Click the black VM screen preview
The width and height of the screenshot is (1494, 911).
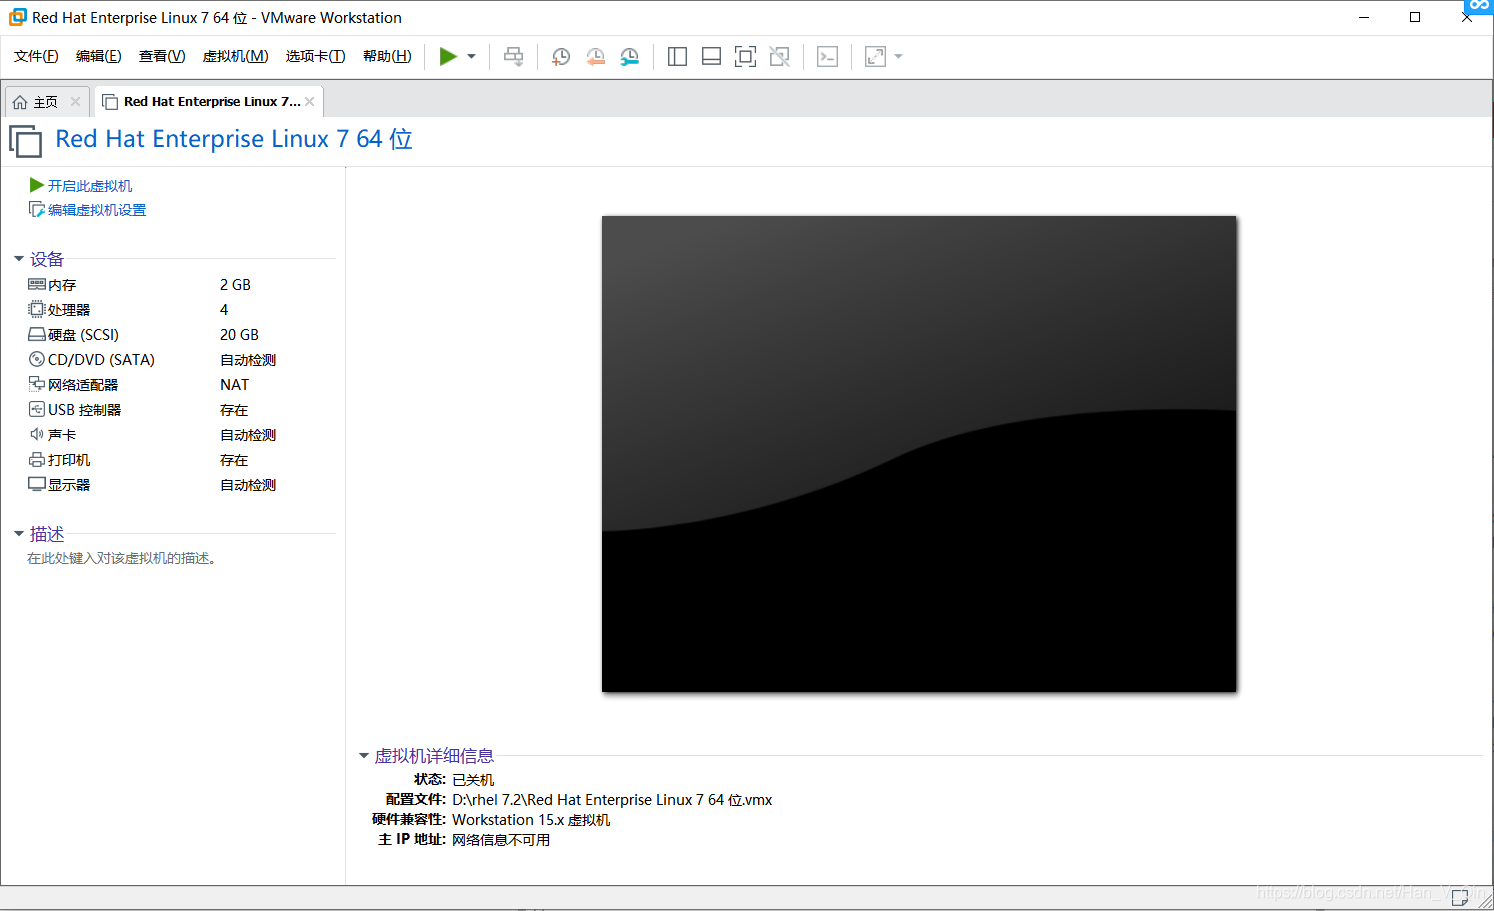coord(919,454)
